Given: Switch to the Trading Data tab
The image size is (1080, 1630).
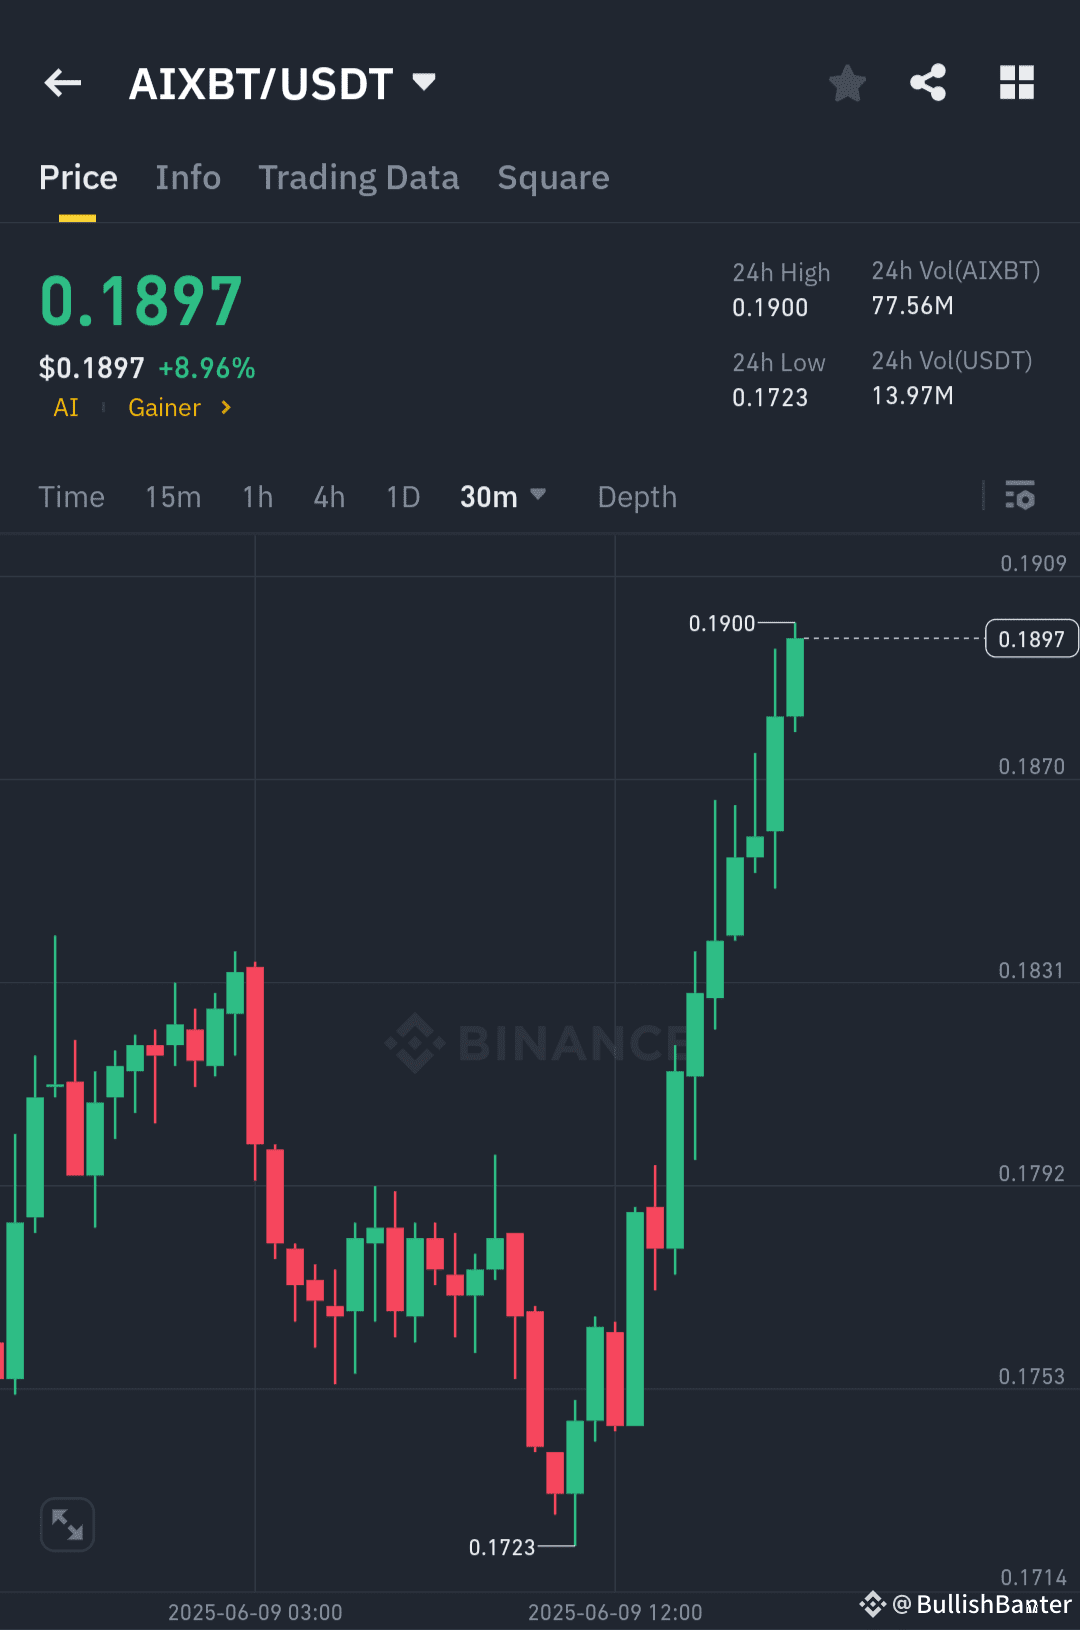Looking at the screenshot, I should [x=358, y=177].
